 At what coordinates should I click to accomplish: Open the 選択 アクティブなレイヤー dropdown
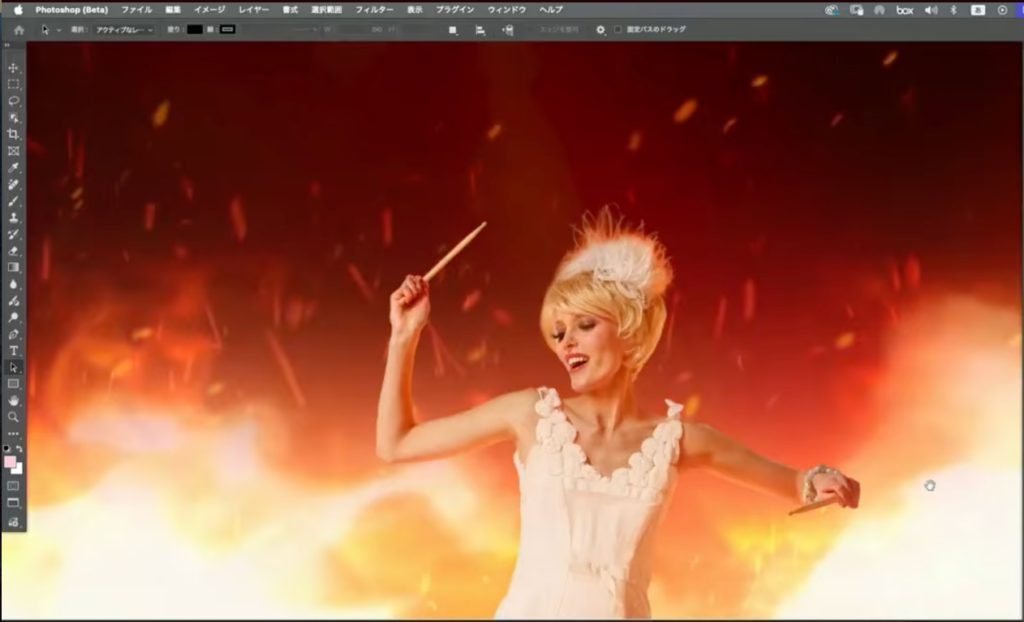point(124,30)
